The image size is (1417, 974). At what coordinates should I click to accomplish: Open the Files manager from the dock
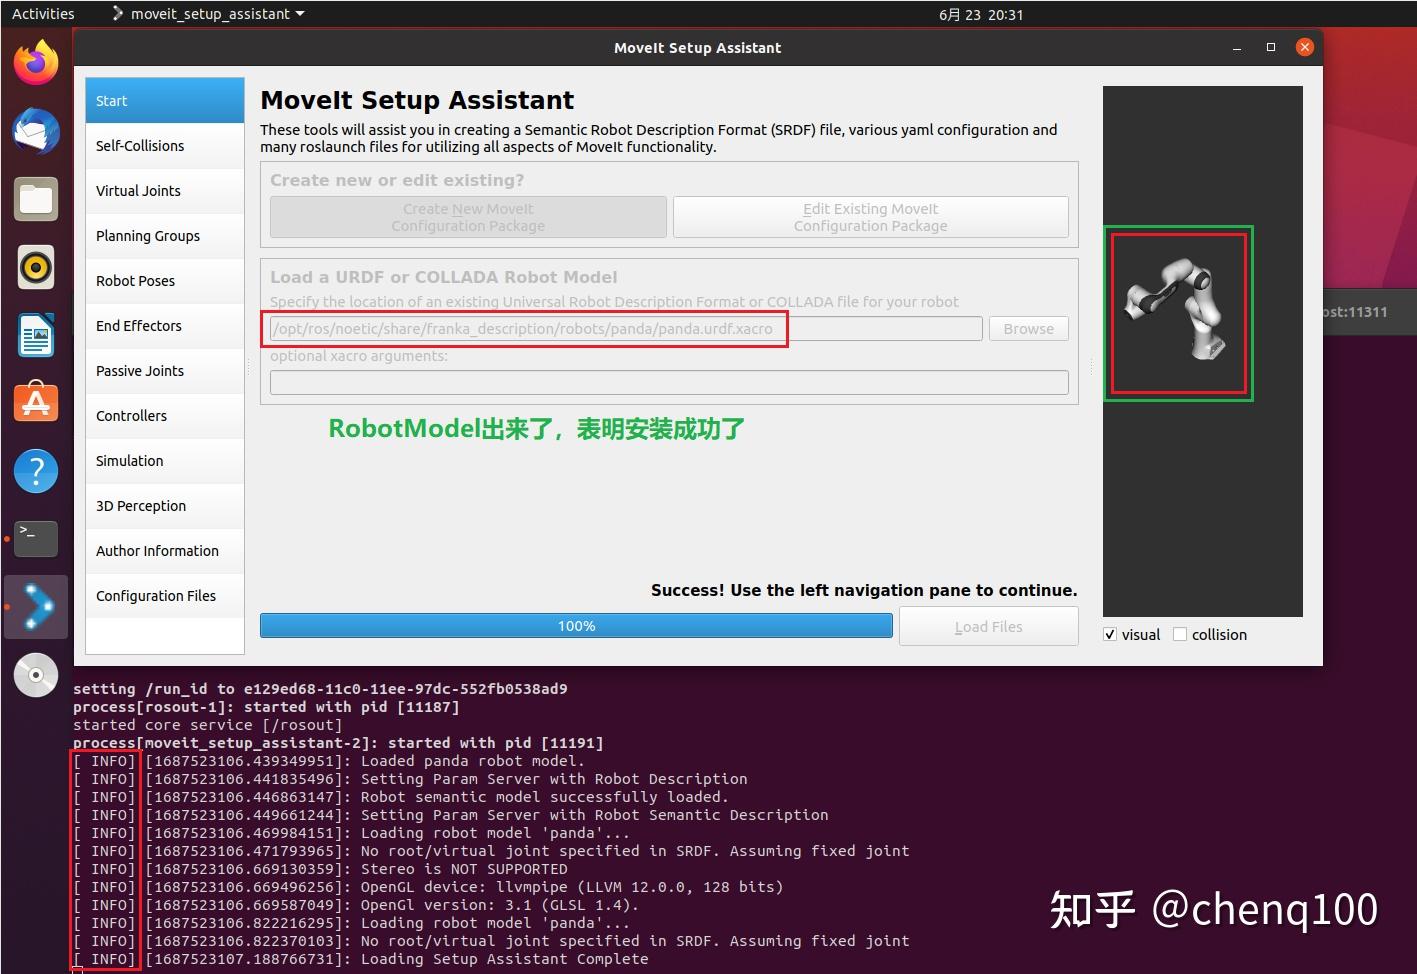coord(36,199)
